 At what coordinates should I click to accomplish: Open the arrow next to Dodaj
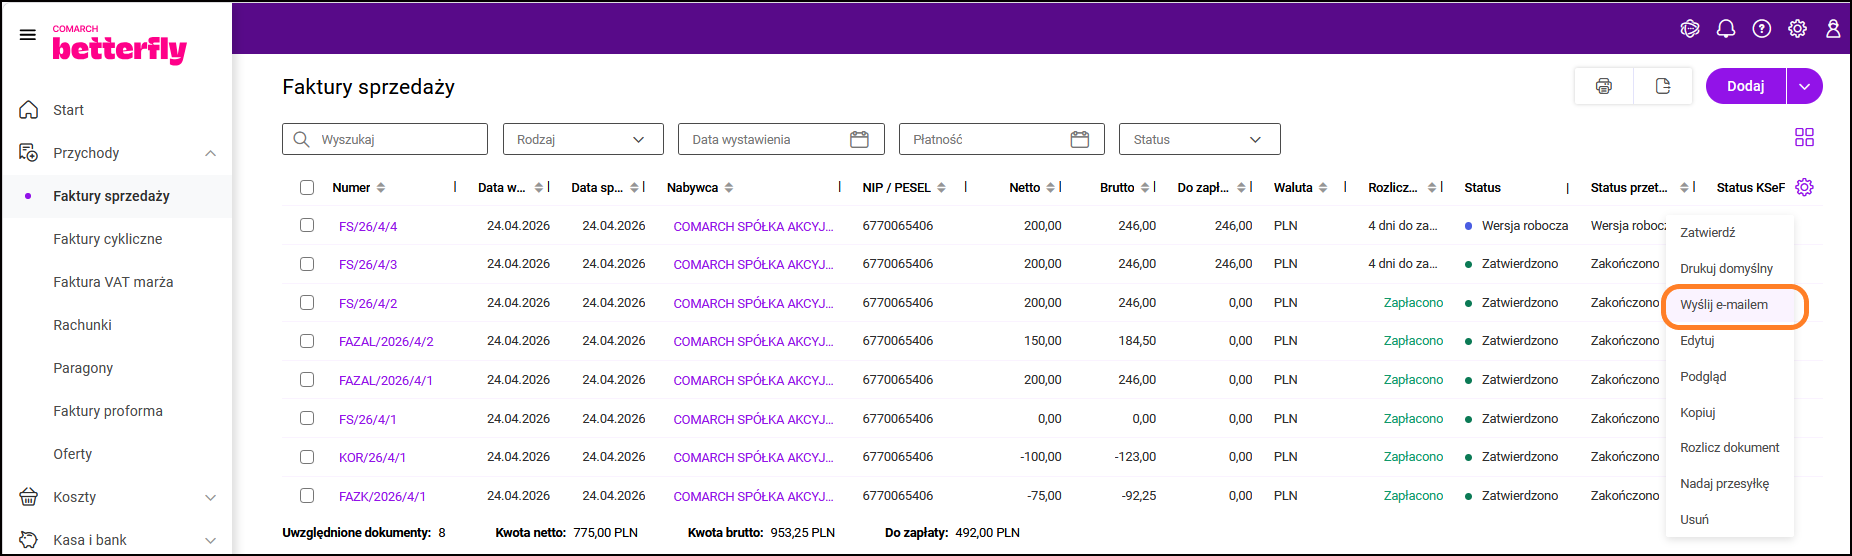click(1804, 86)
